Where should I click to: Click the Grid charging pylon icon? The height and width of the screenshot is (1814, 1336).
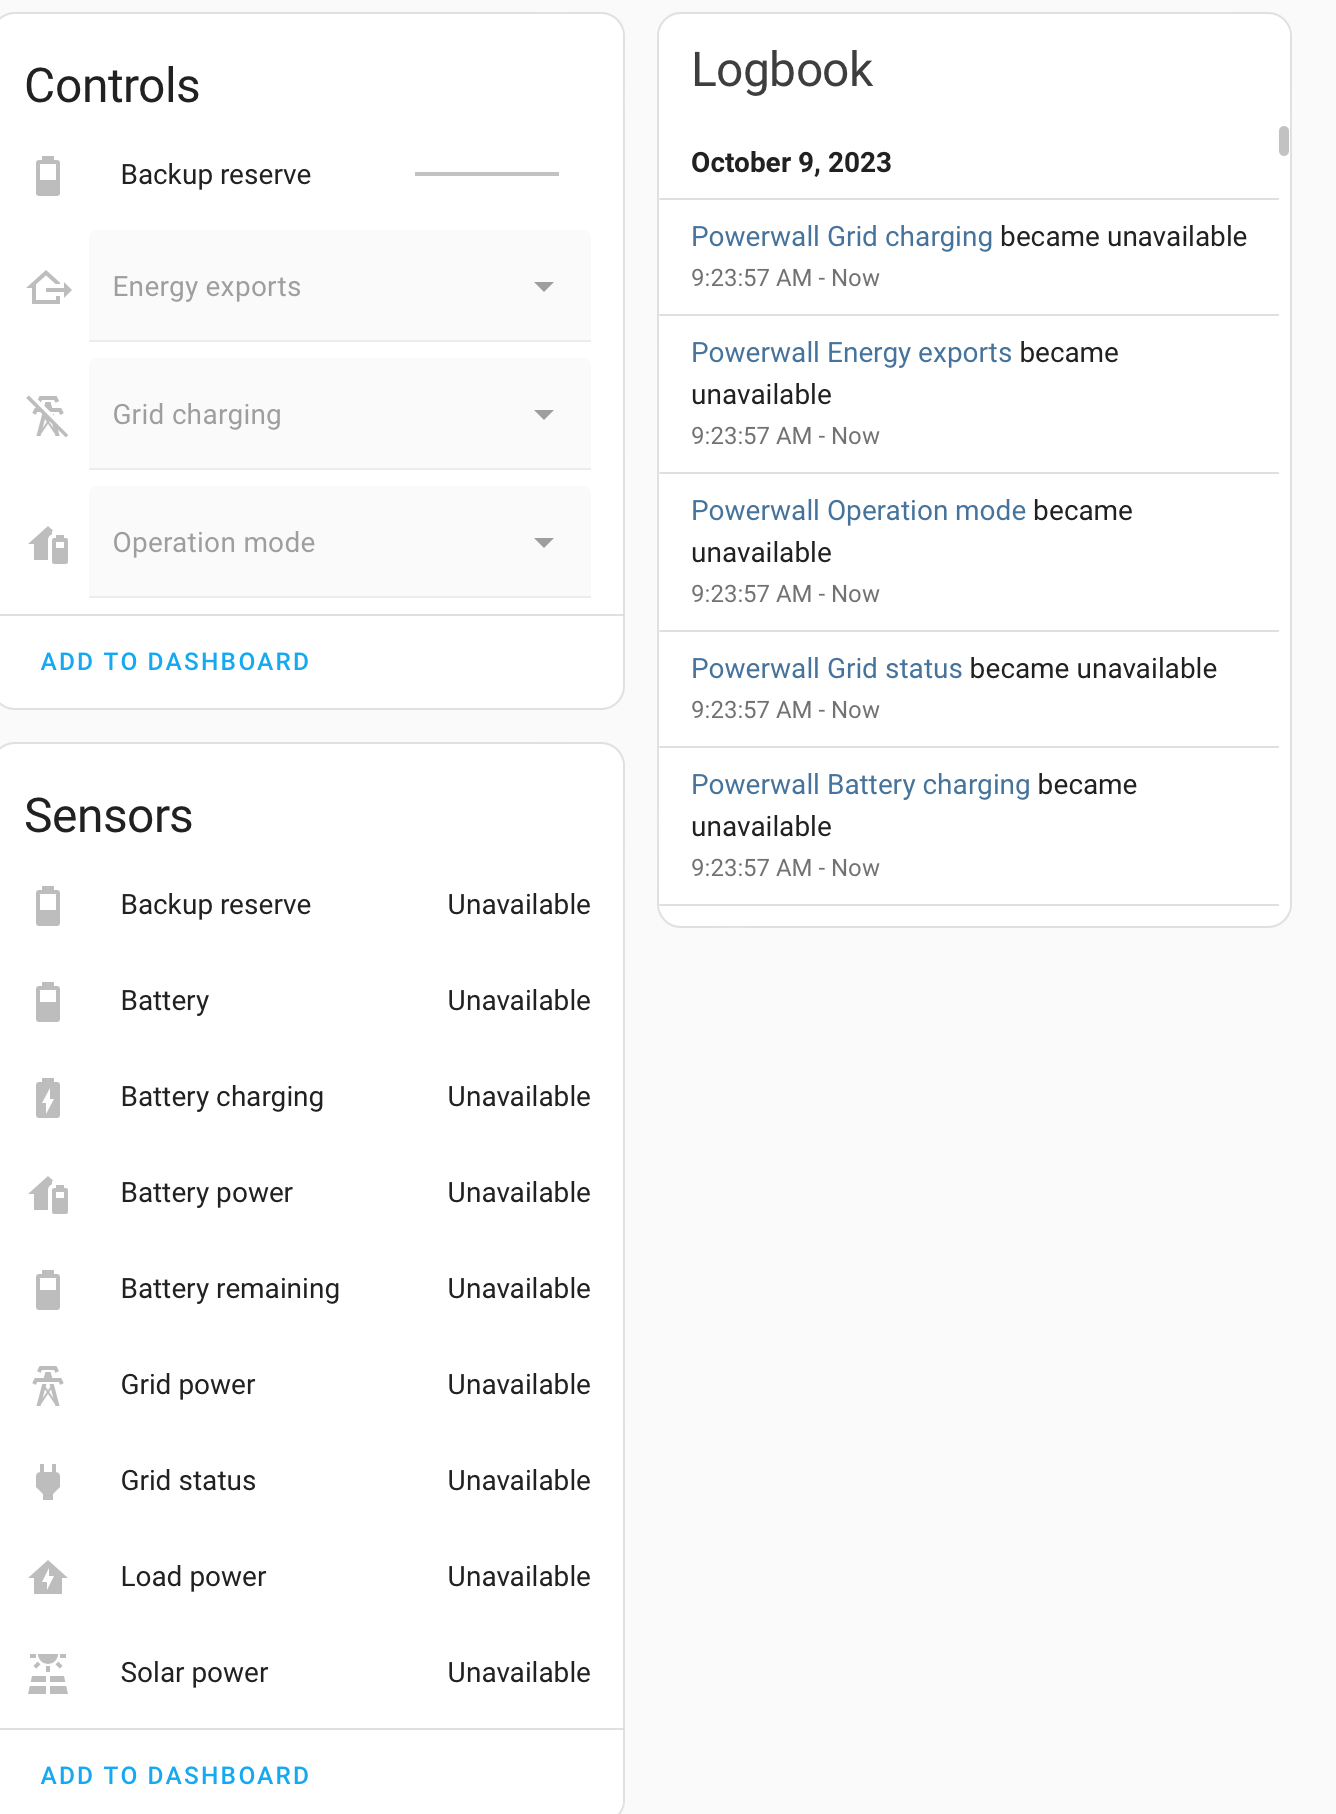click(x=46, y=414)
